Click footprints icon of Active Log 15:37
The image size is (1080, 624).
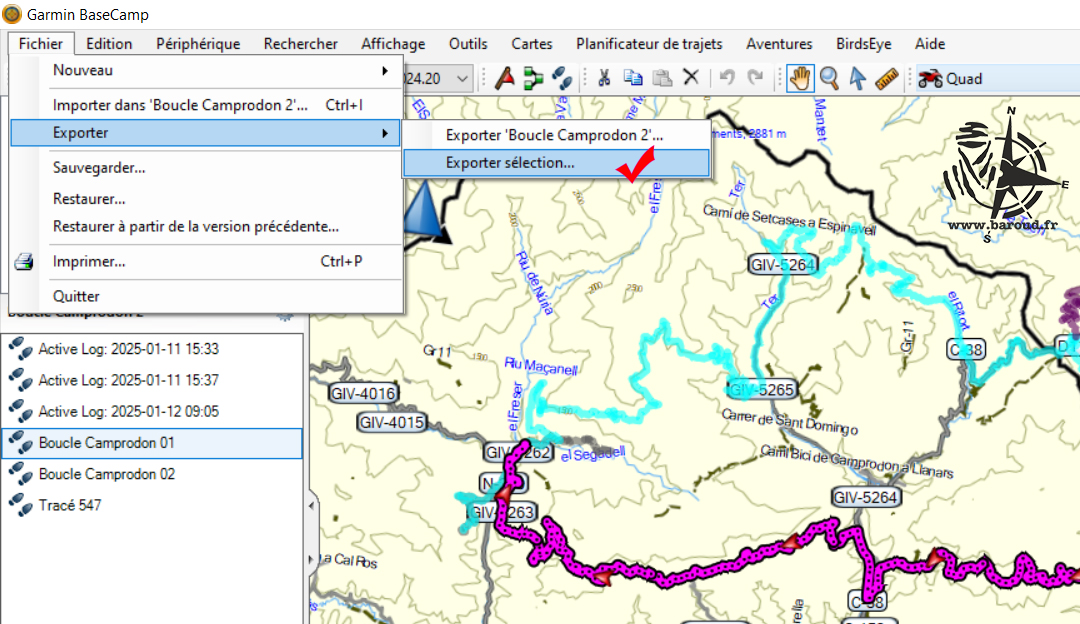tap(20, 380)
